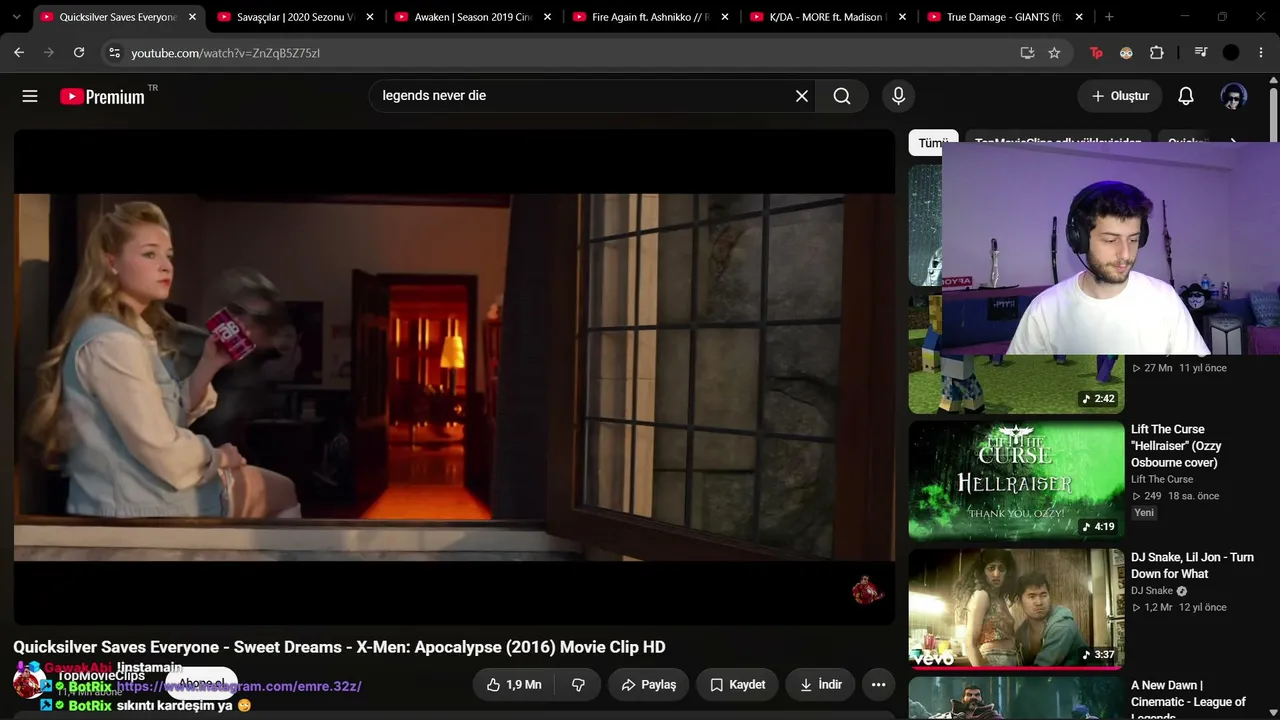This screenshot has height=720, width=1280.
Task: Visit the DJ Snake channel name
Action: pyautogui.click(x=1152, y=591)
